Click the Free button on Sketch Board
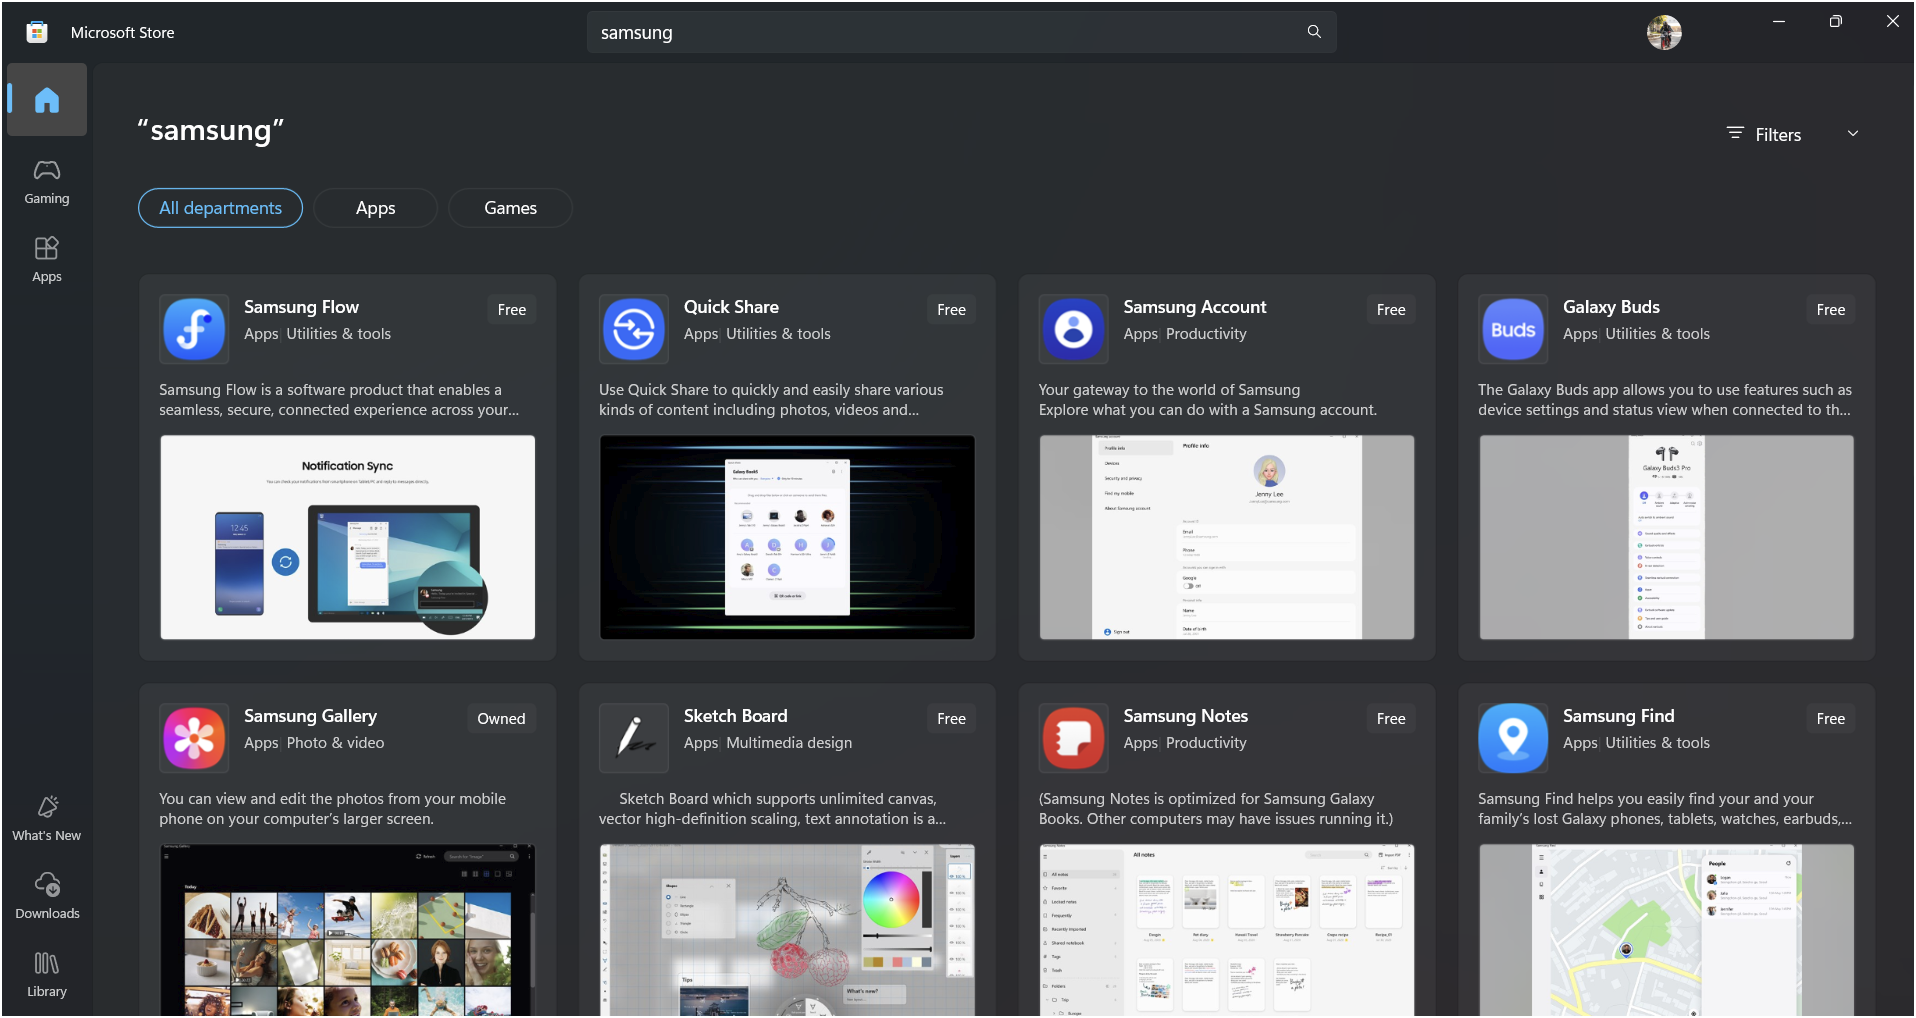 (x=952, y=719)
